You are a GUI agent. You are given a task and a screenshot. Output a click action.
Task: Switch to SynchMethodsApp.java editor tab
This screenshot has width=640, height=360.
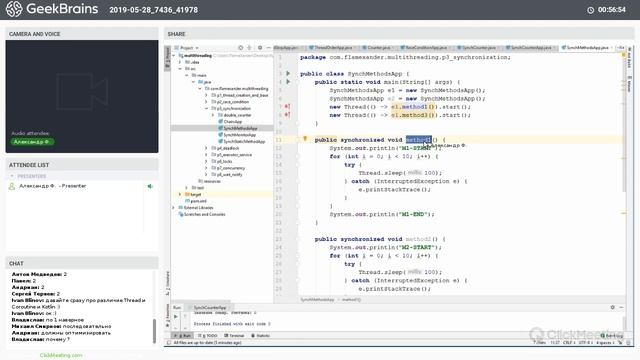coord(587,48)
